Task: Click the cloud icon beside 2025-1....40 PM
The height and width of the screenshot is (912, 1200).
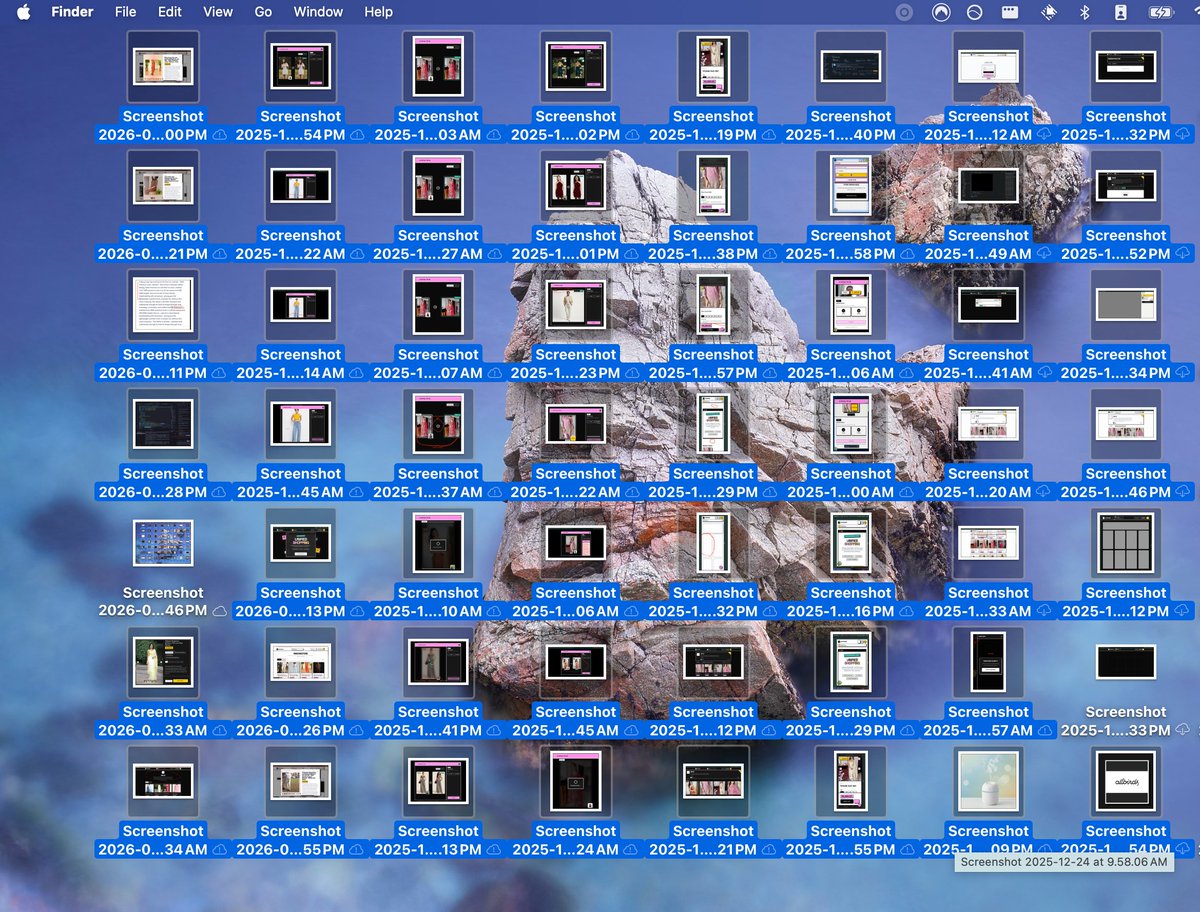Action: tap(907, 134)
